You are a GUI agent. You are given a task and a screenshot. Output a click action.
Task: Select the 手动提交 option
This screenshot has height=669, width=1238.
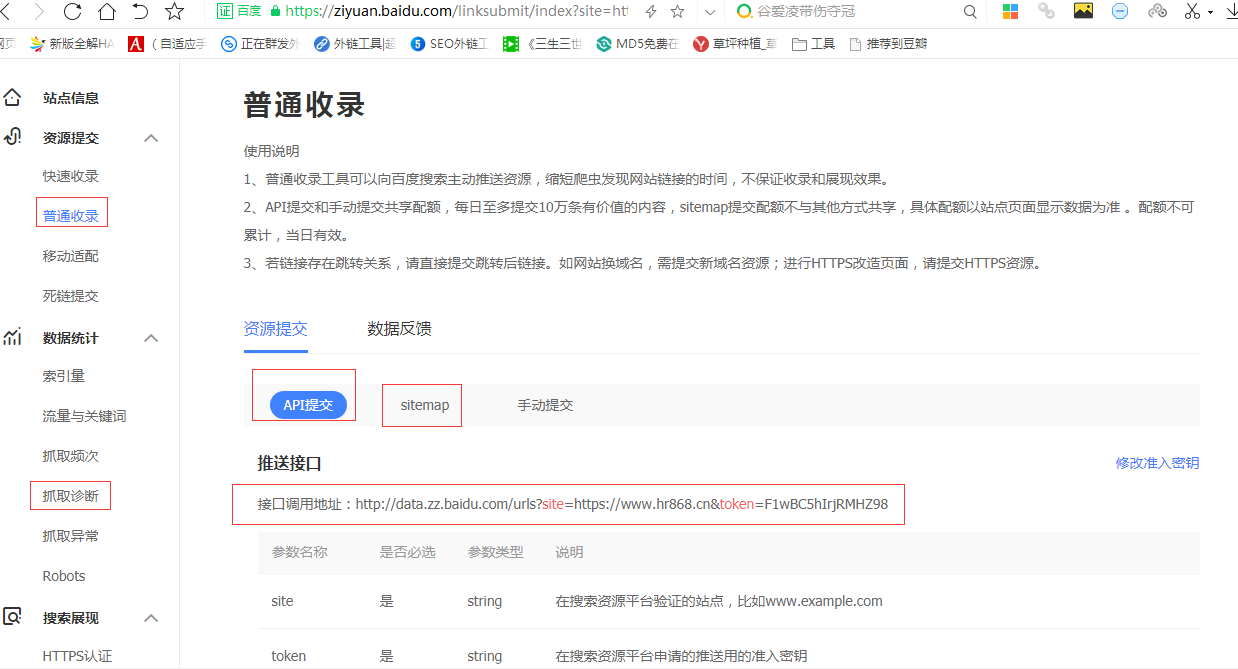pos(545,405)
